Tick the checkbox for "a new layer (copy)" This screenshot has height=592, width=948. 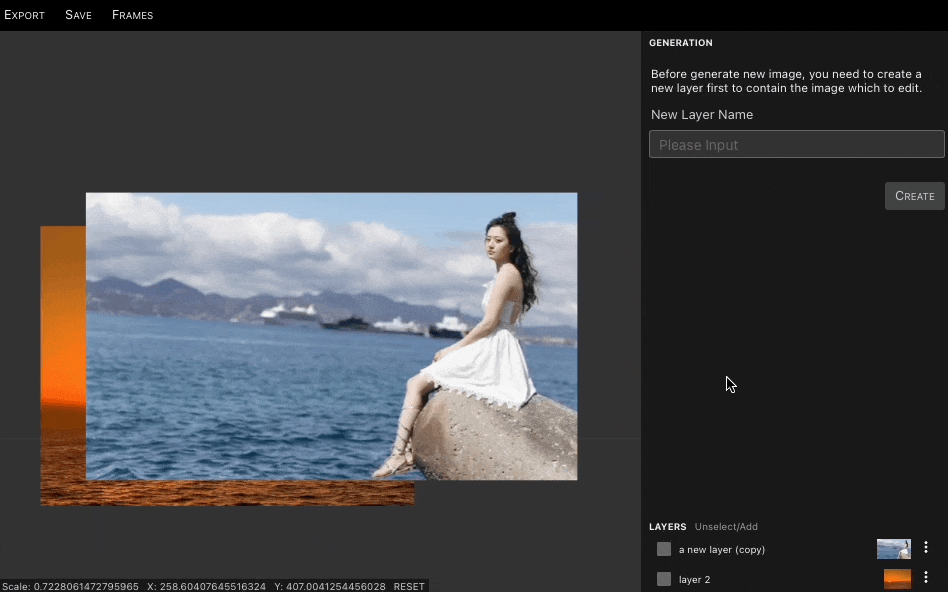664,549
